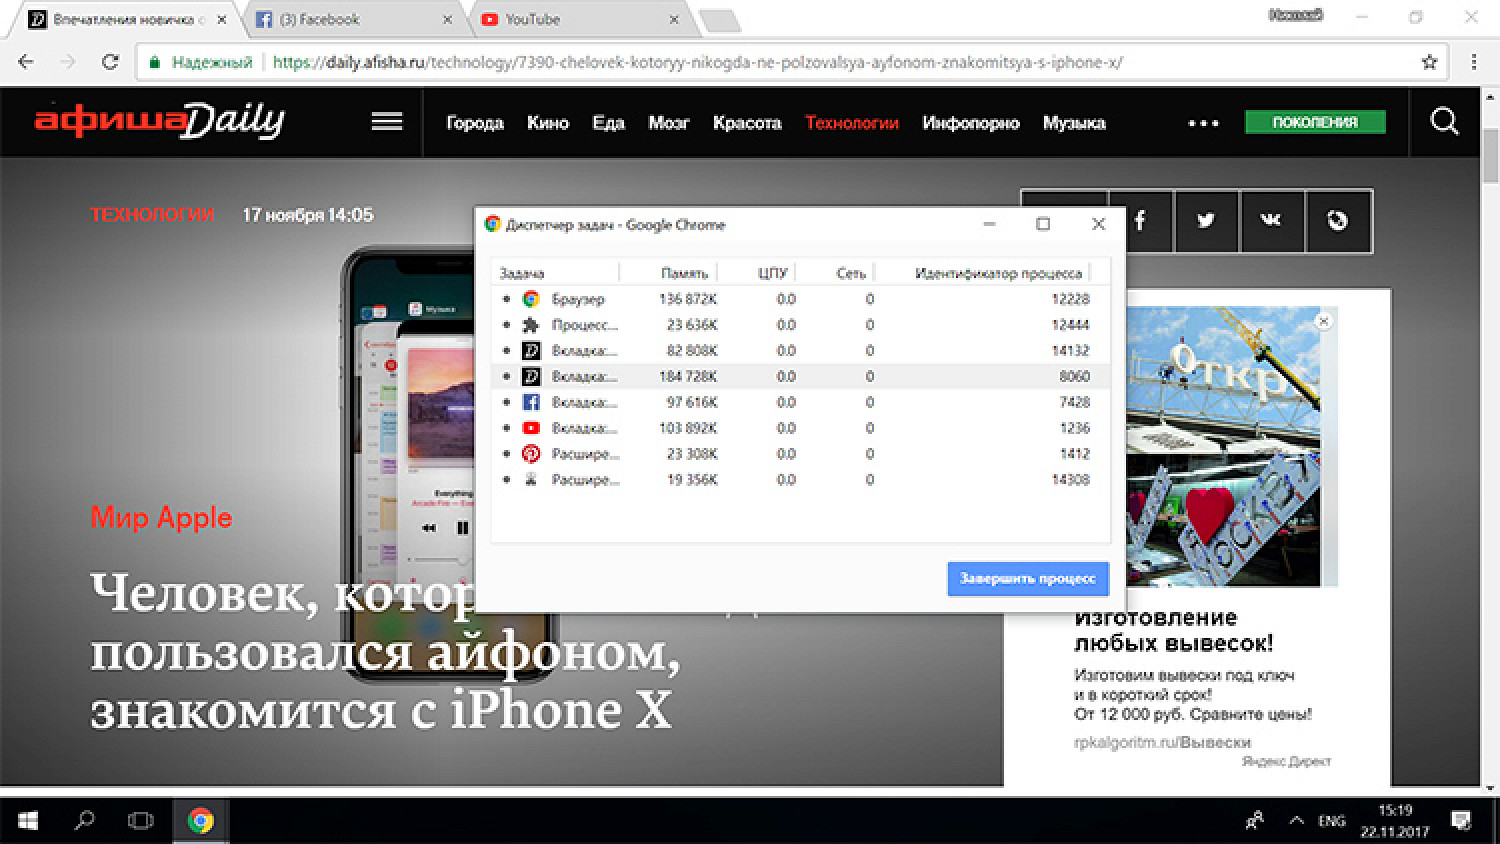Sort the task manager by the Задача column
The image size is (1500, 844).
[x=555, y=273]
